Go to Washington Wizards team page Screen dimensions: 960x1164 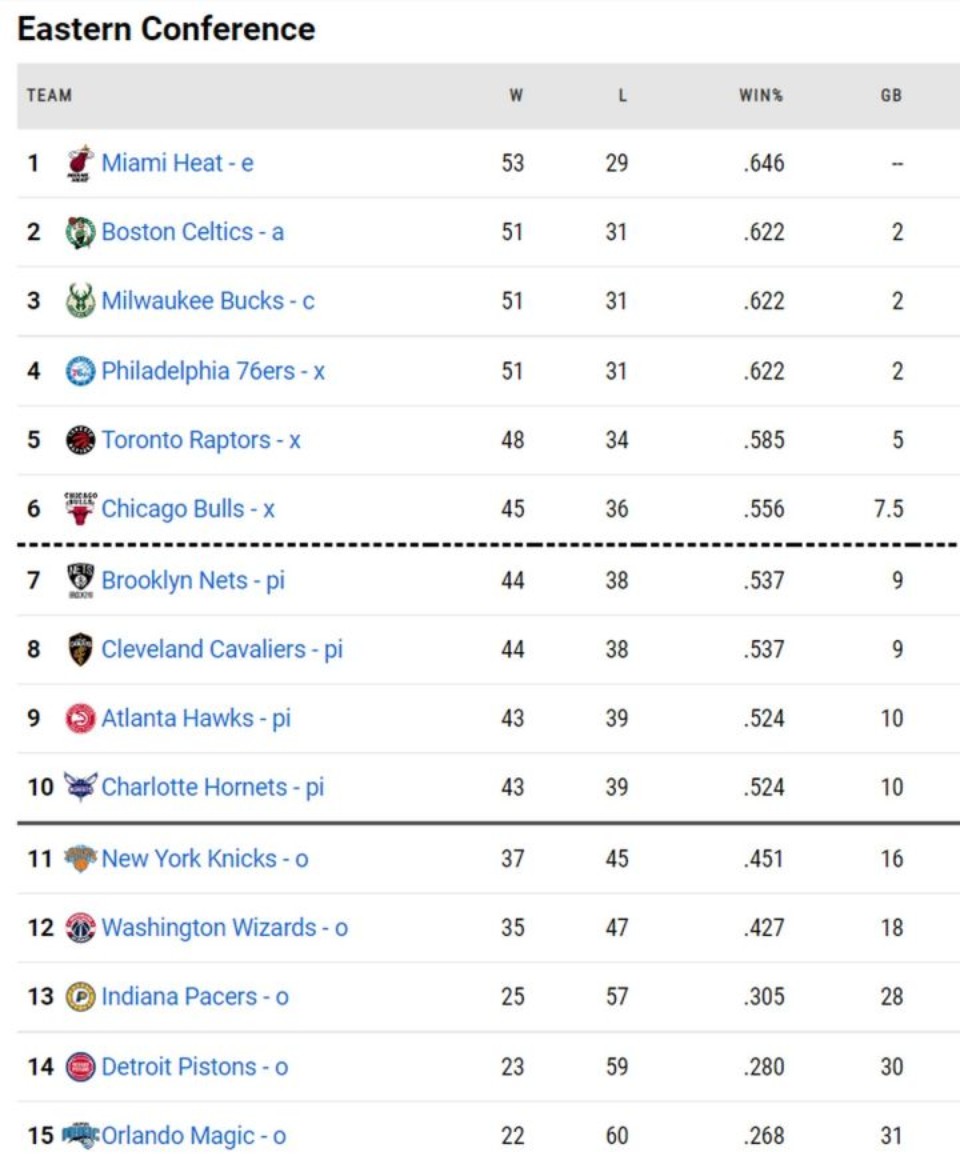click(224, 927)
